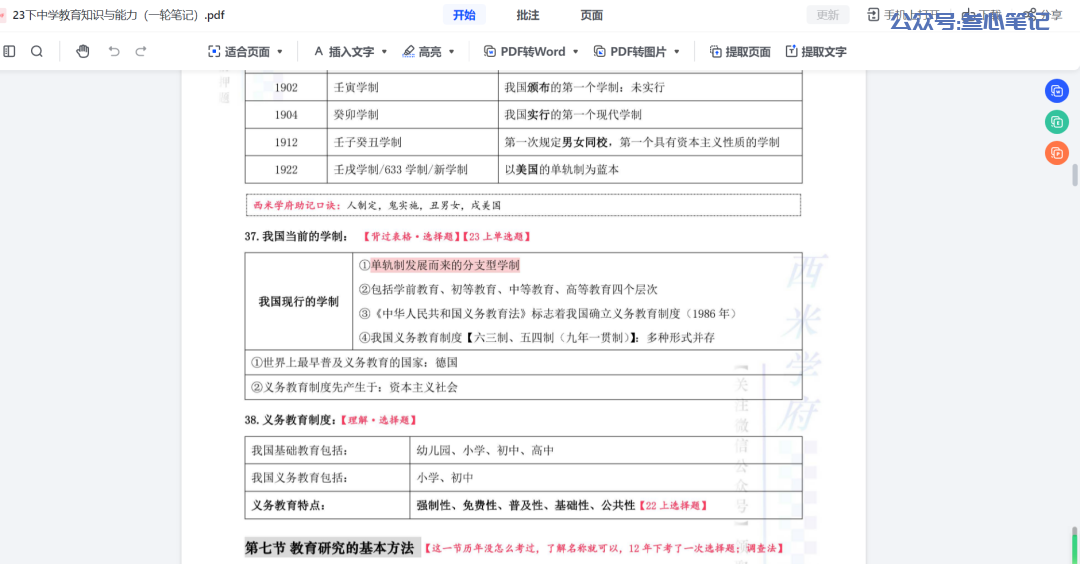Click the line 义务教育制度先产生于：资本主义社会
This screenshot has width=1080, height=564.
coord(354,387)
